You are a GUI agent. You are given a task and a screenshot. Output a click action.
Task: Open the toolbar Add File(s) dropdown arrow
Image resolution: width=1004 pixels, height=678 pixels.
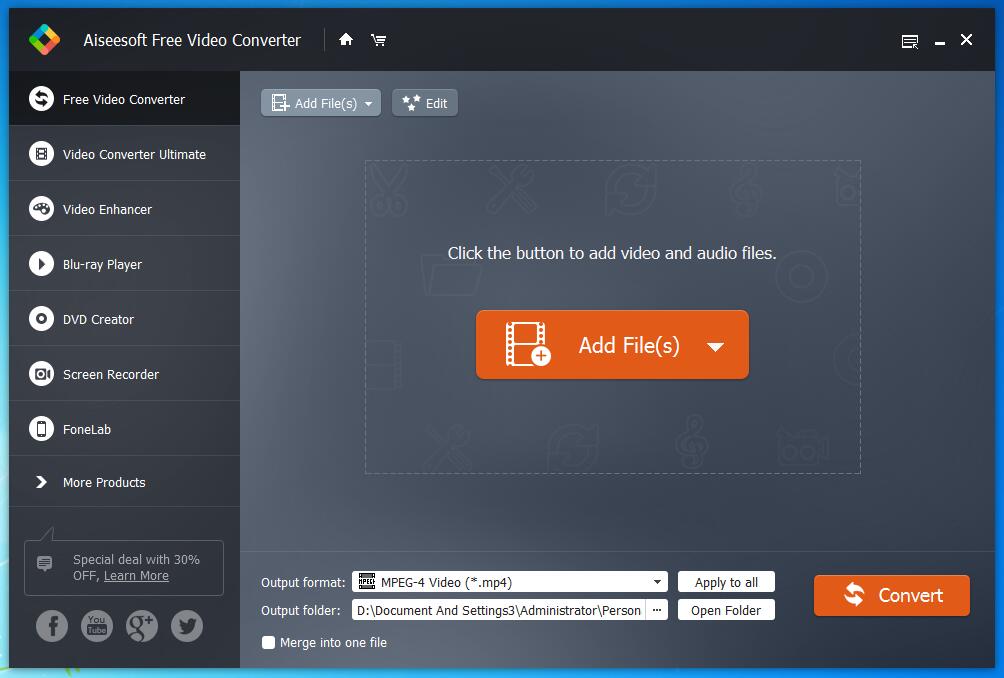point(369,104)
